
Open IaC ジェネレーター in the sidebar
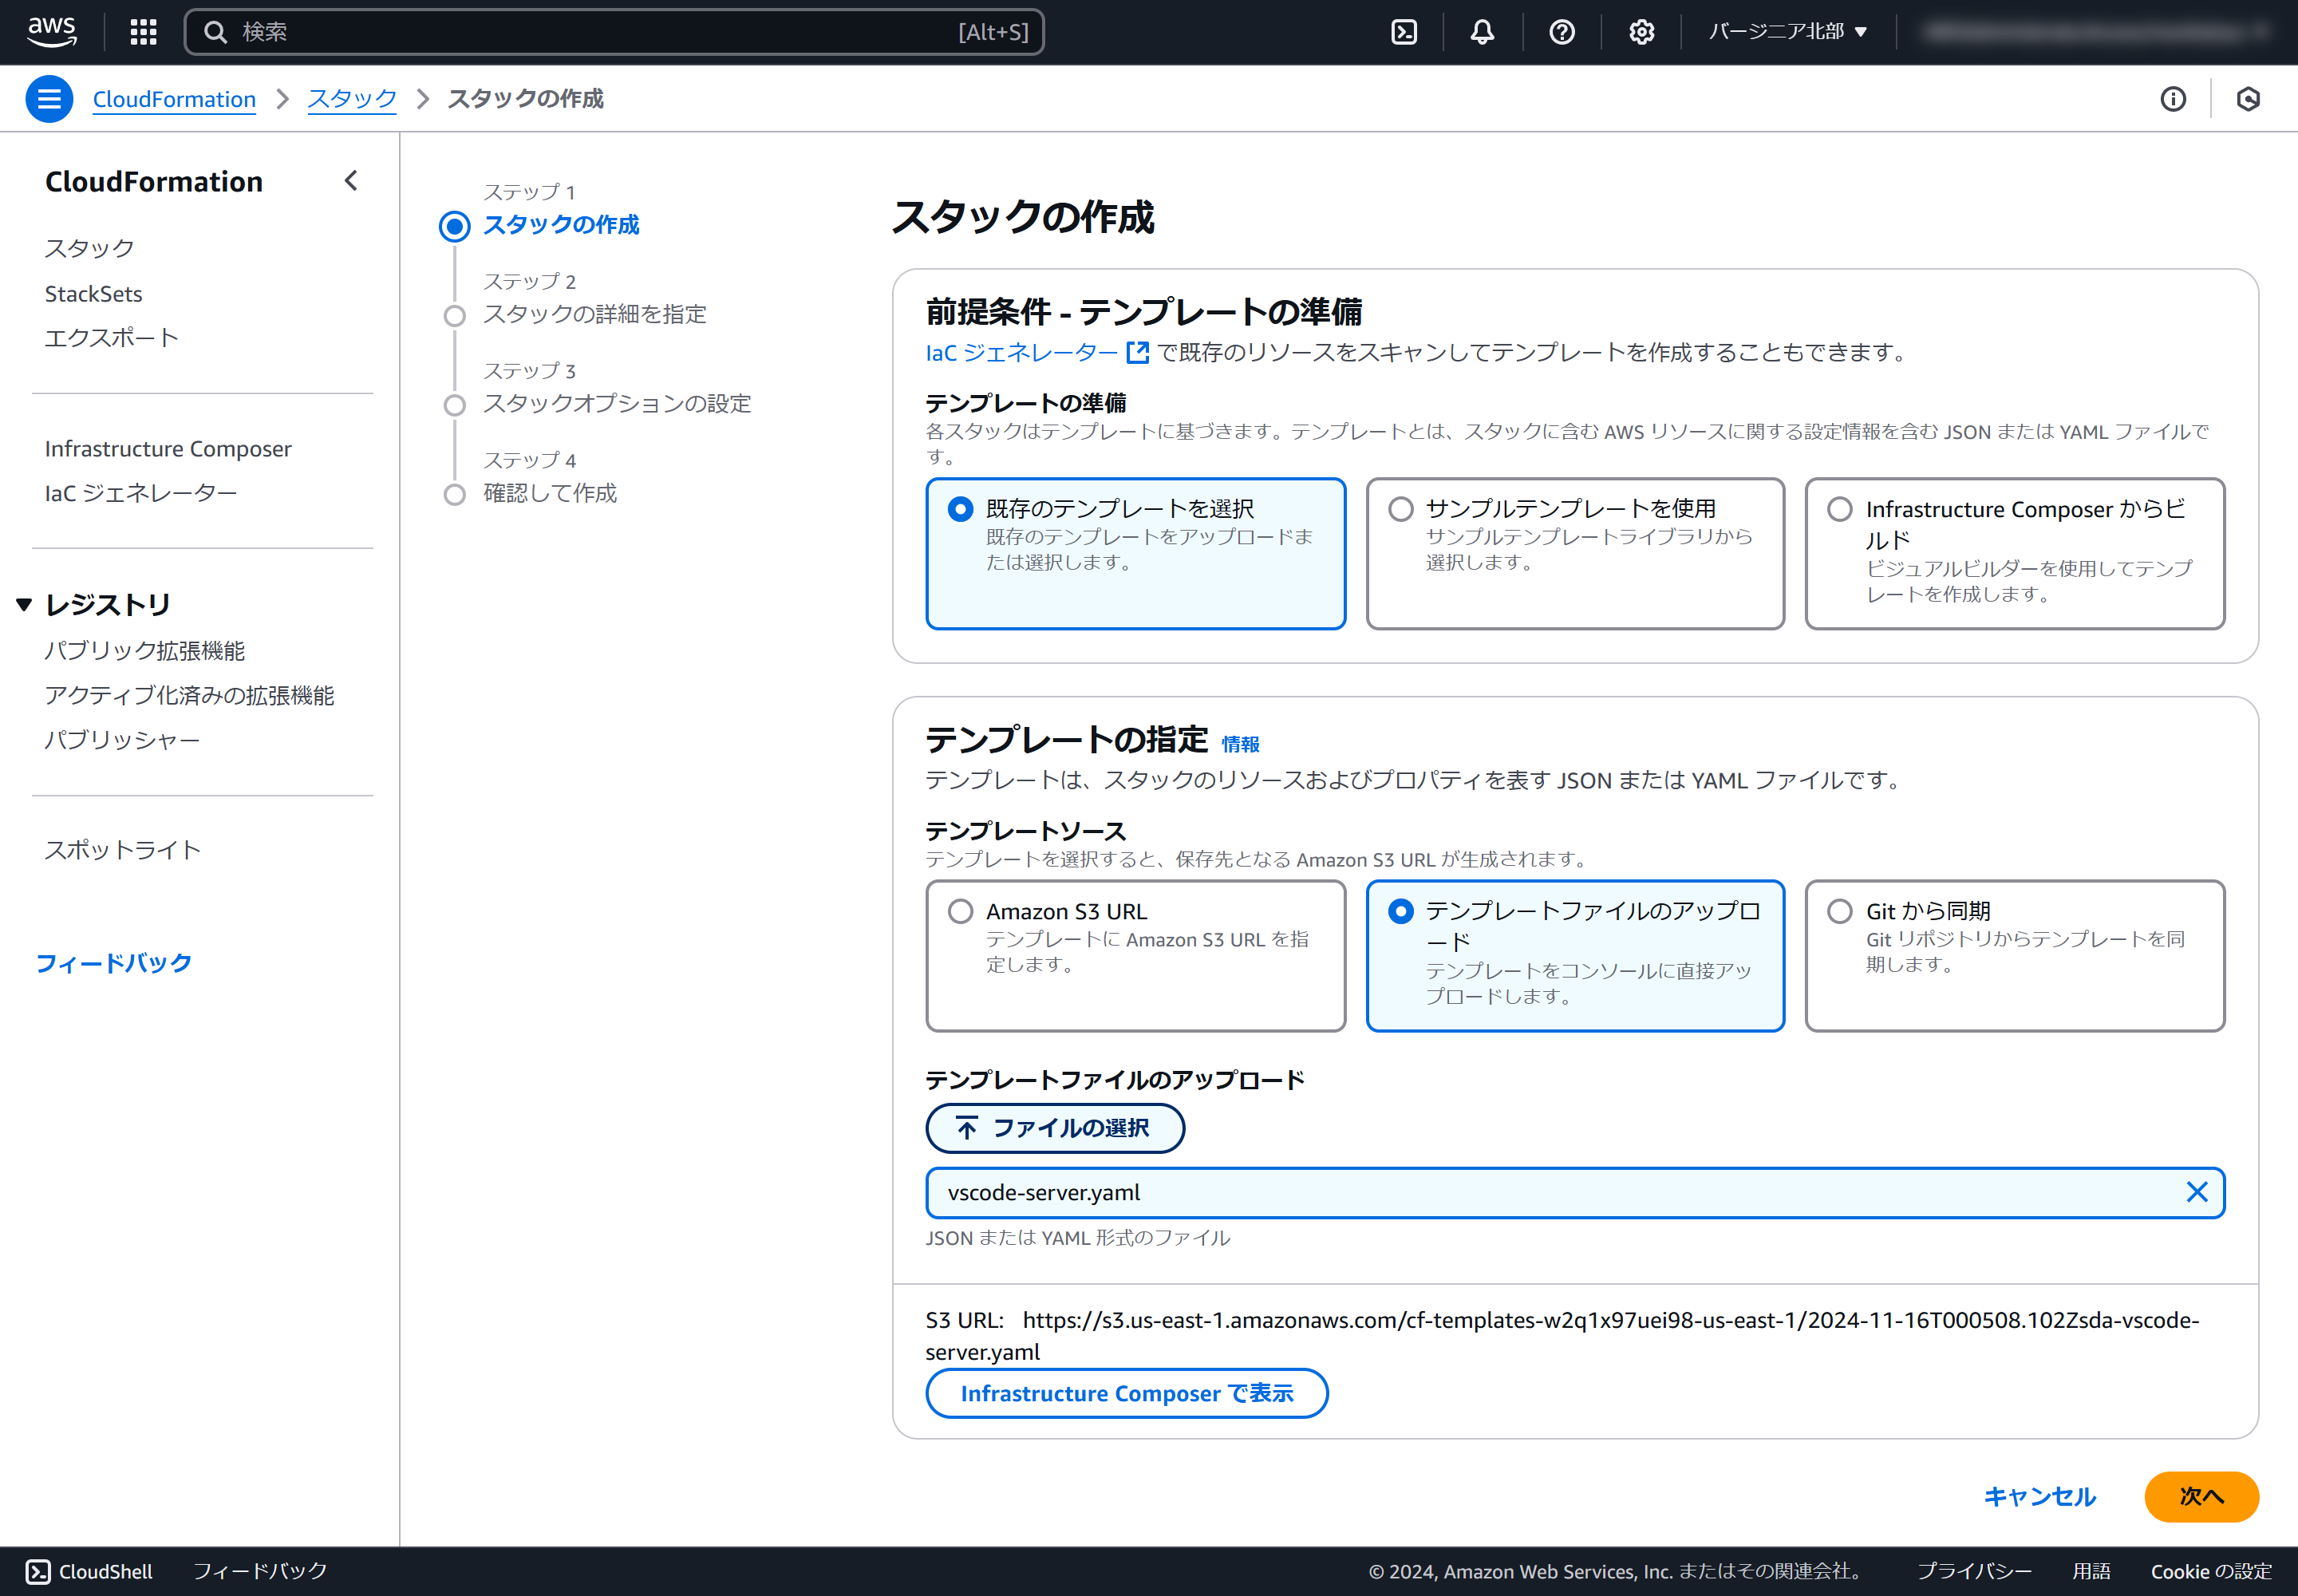point(141,493)
